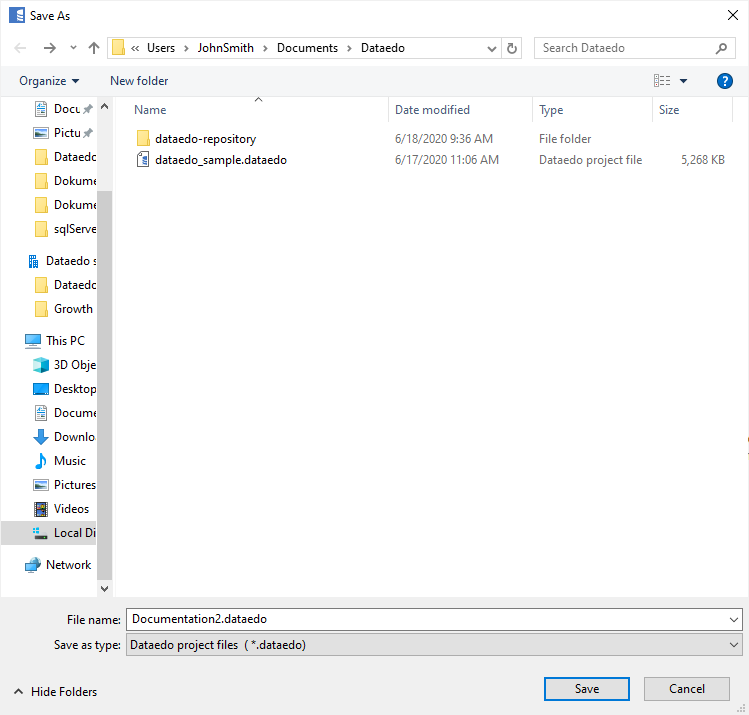Screen dimensions: 749x715
Task: Click the change view layout icon
Action: 662,81
